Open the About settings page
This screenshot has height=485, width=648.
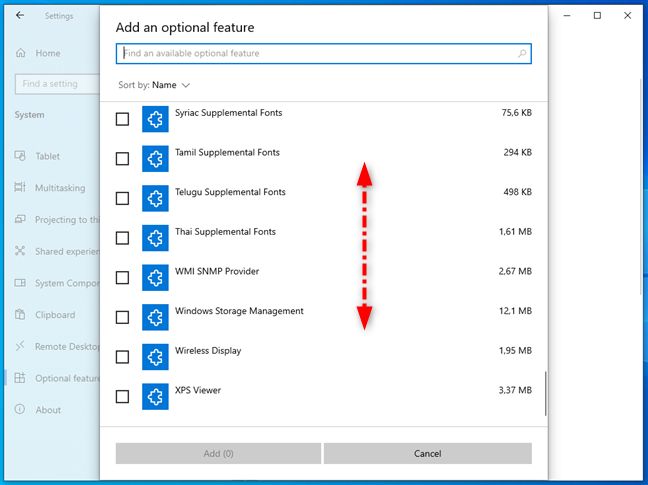point(48,410)
